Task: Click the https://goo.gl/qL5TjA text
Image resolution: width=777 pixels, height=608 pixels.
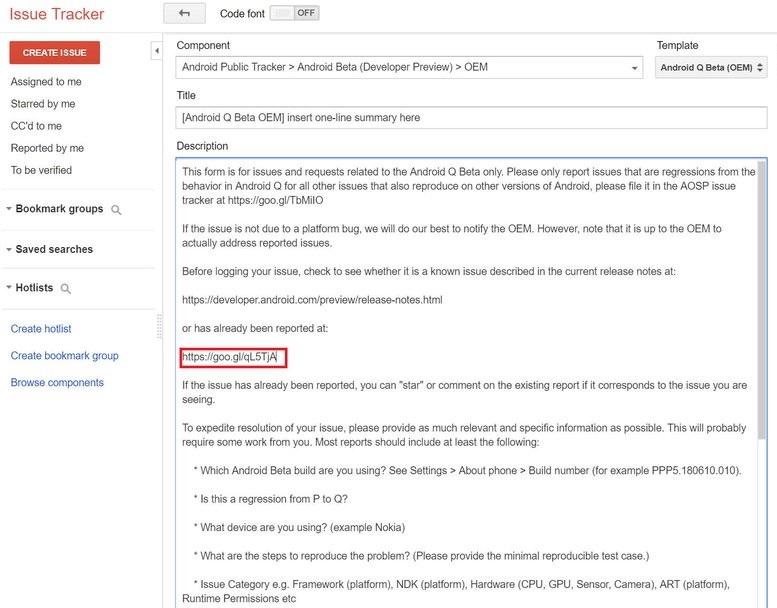Action: 229,357
